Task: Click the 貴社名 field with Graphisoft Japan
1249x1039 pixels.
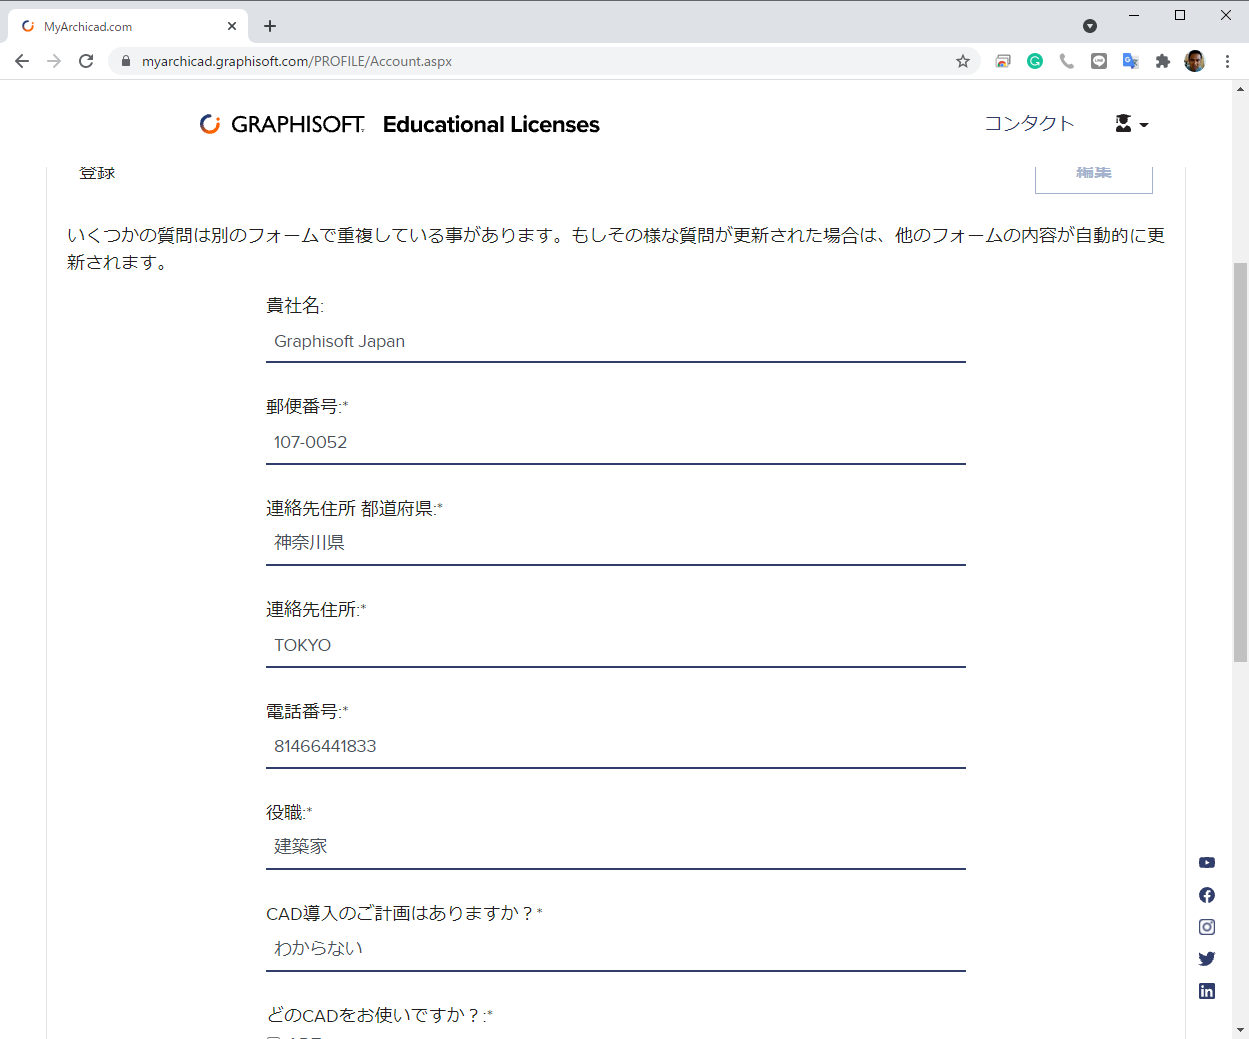Action: pyautogui.click(x=616, y=342)
